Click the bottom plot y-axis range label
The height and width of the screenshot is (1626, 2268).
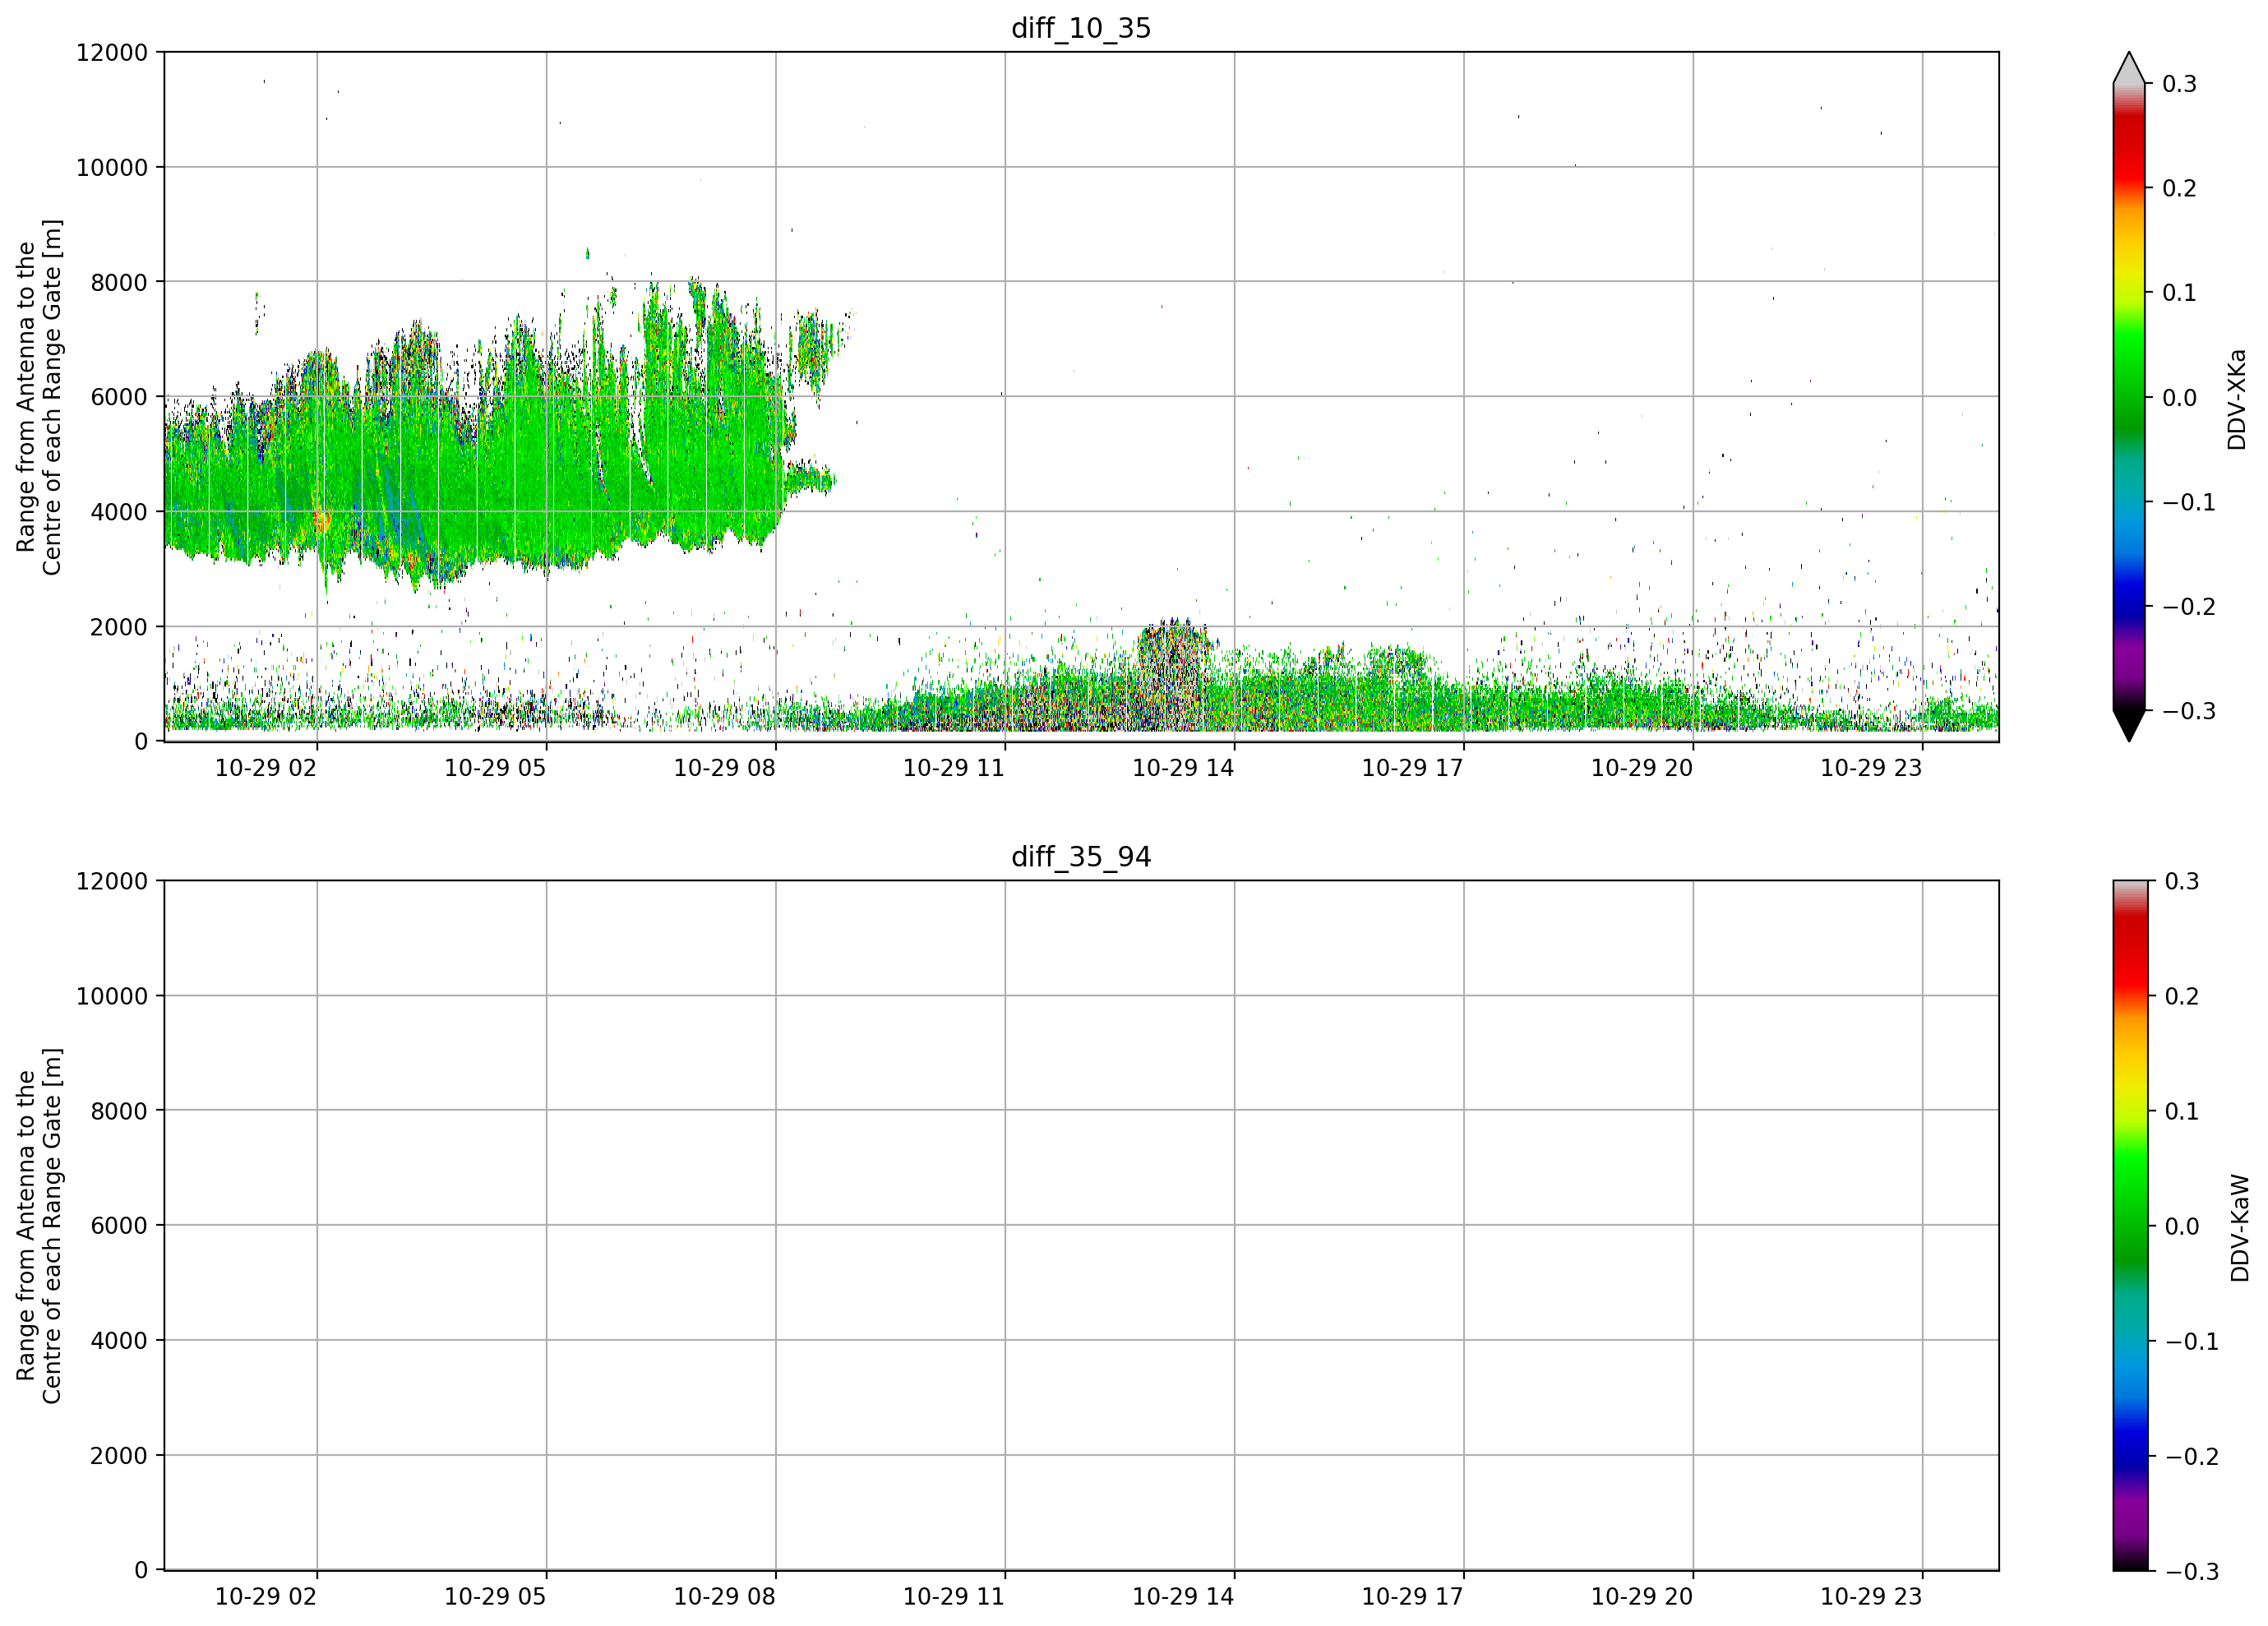(39, 1226)
